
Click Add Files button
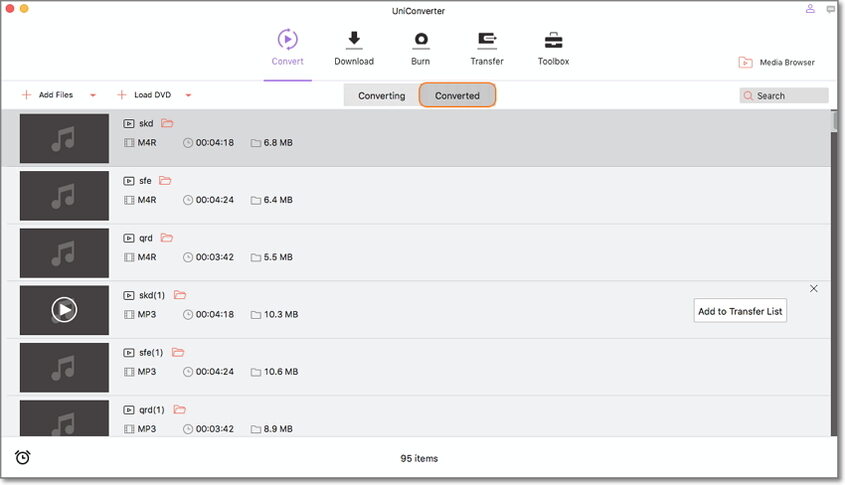coord(47,95)
